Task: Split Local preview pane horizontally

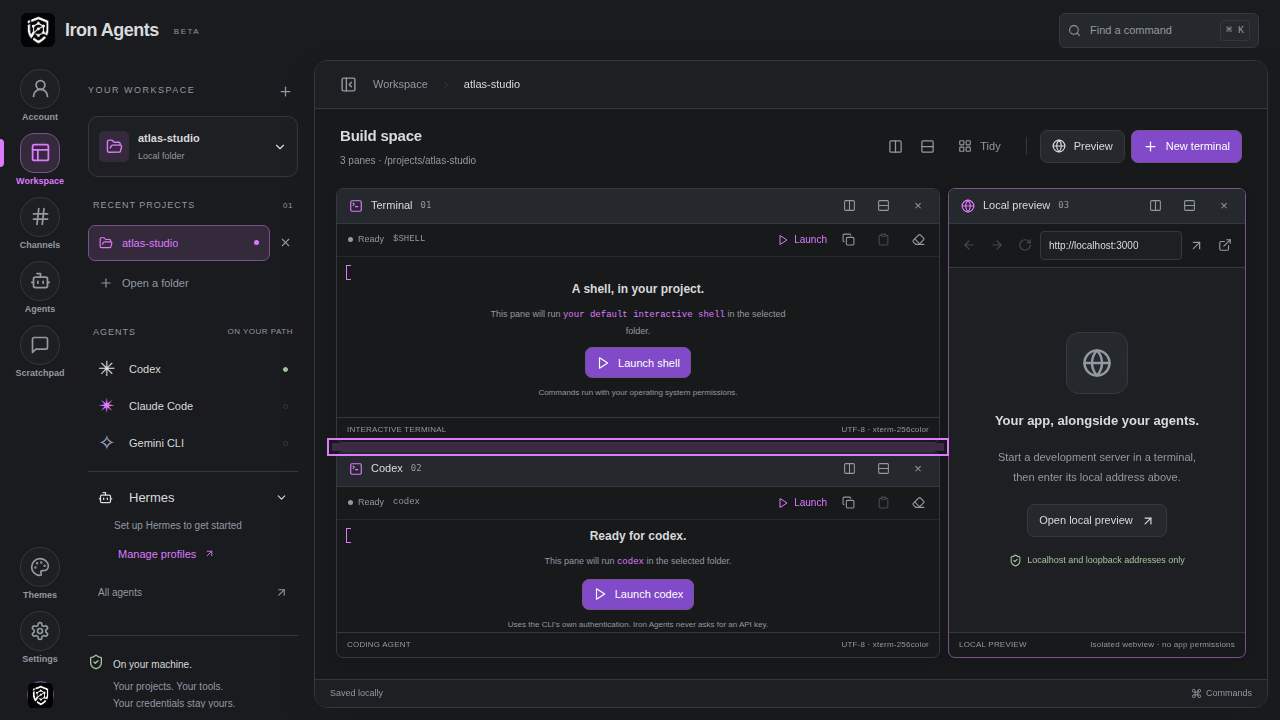Action: pos(1189,205)
